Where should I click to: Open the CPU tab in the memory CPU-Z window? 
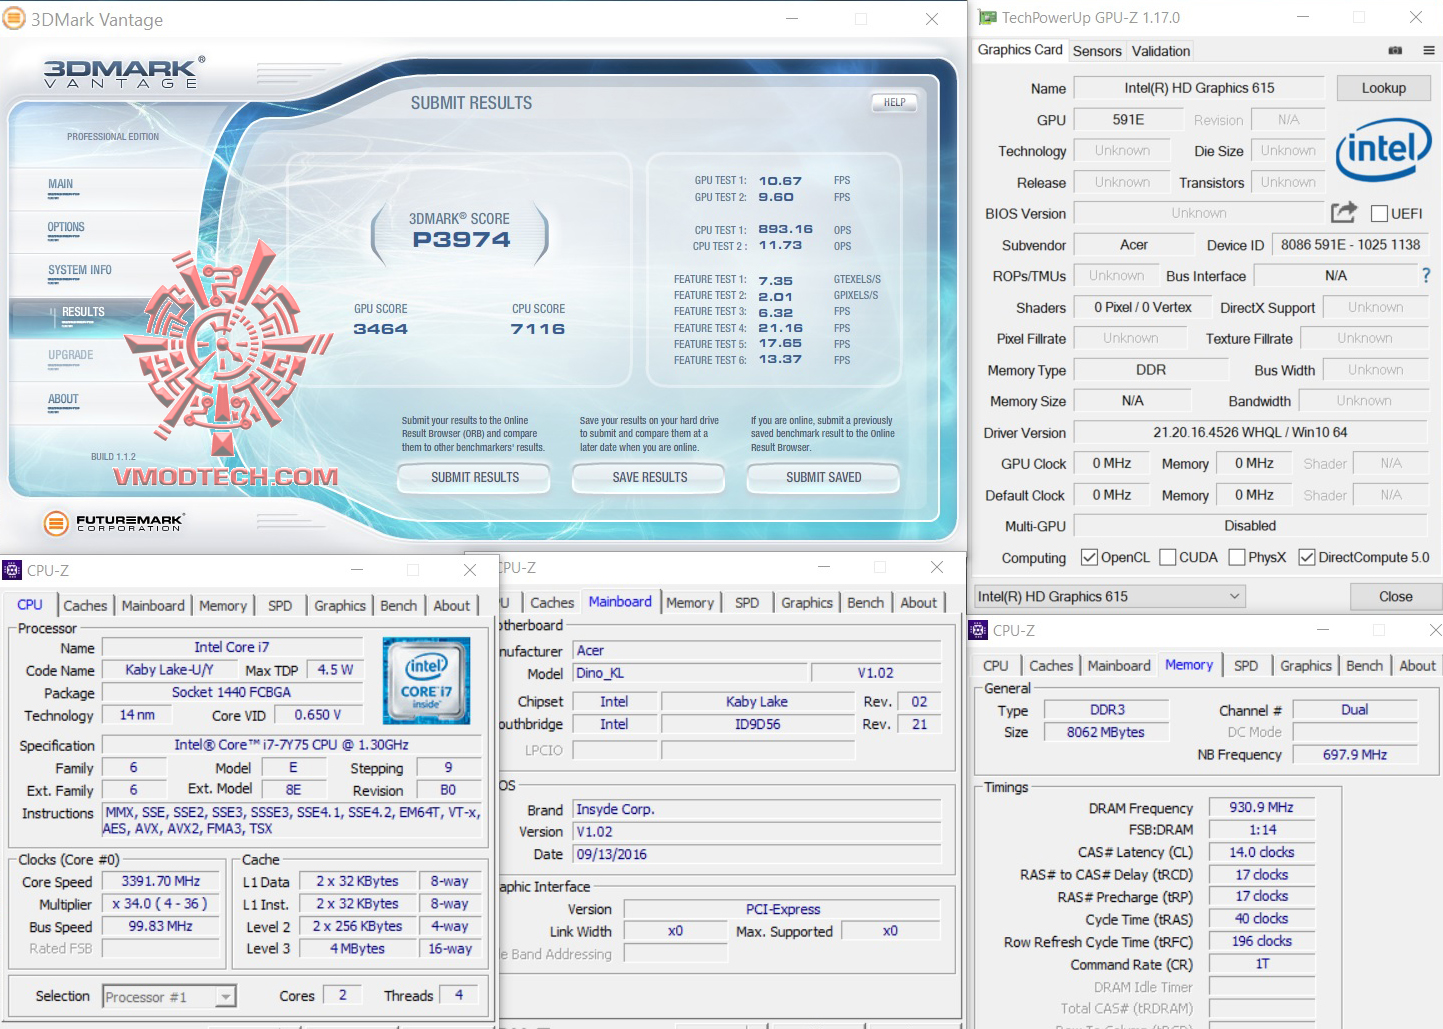(x=996, y=665)
